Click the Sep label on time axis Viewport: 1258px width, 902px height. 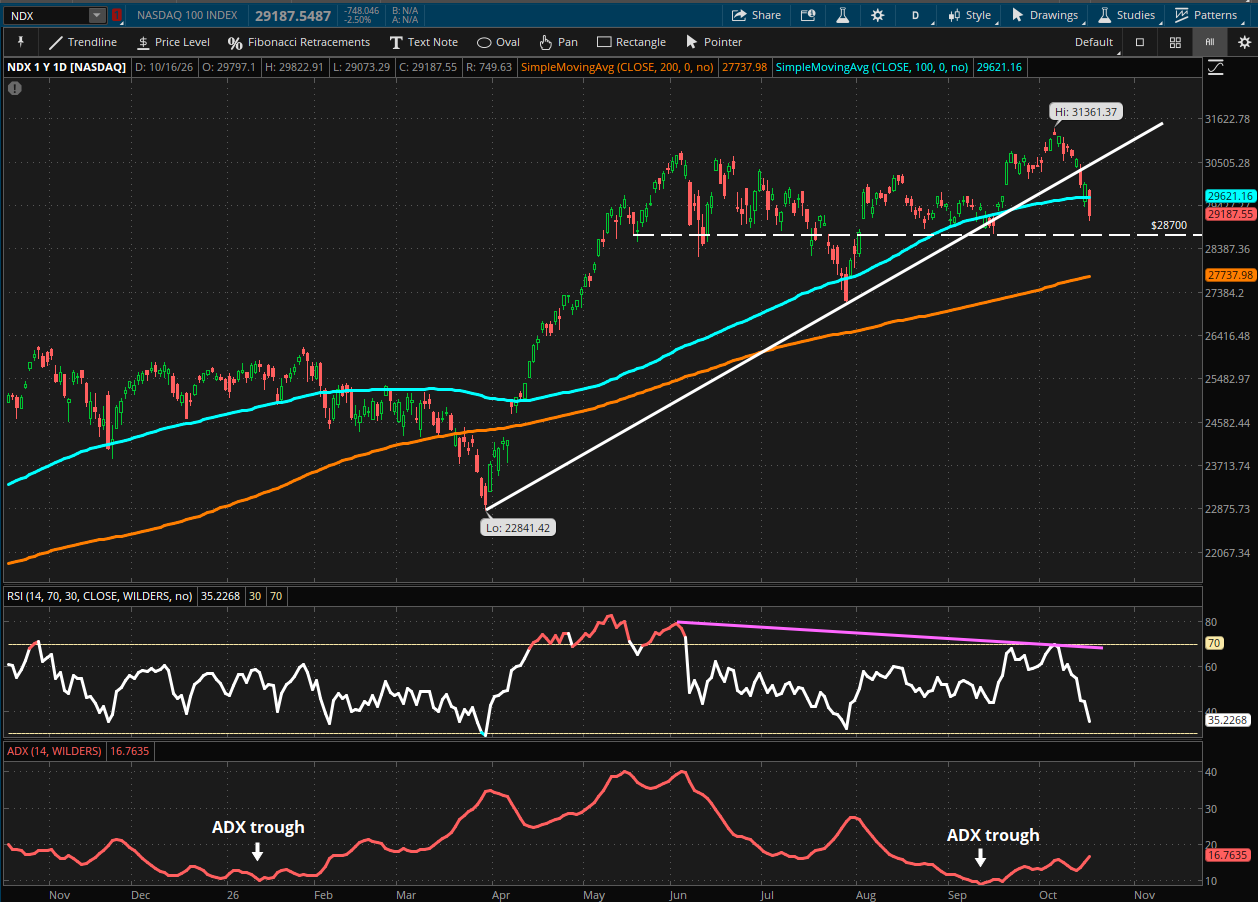click(x=956, y=894)
